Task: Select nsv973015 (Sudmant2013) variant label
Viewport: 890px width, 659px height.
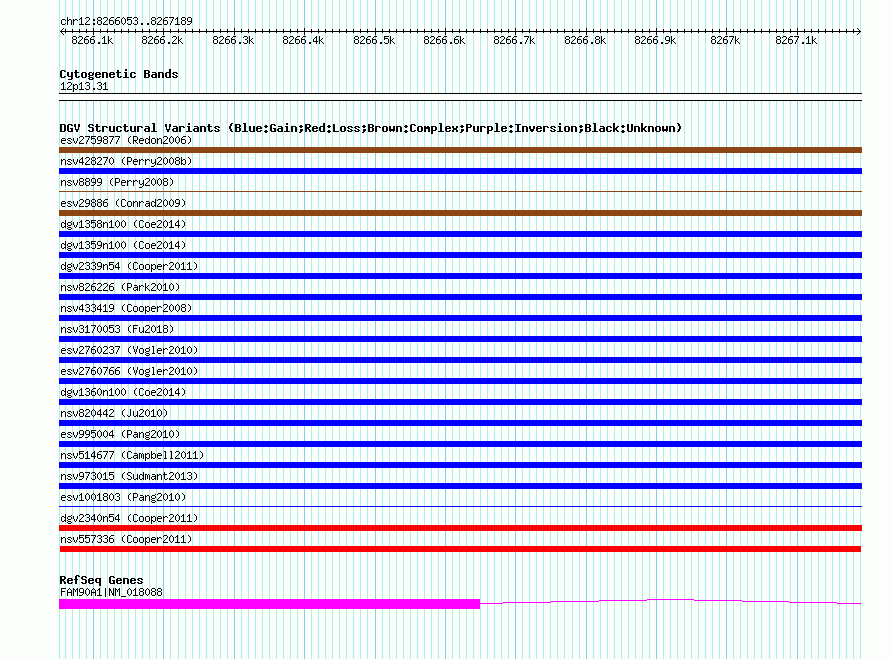Action: [129, 476]
